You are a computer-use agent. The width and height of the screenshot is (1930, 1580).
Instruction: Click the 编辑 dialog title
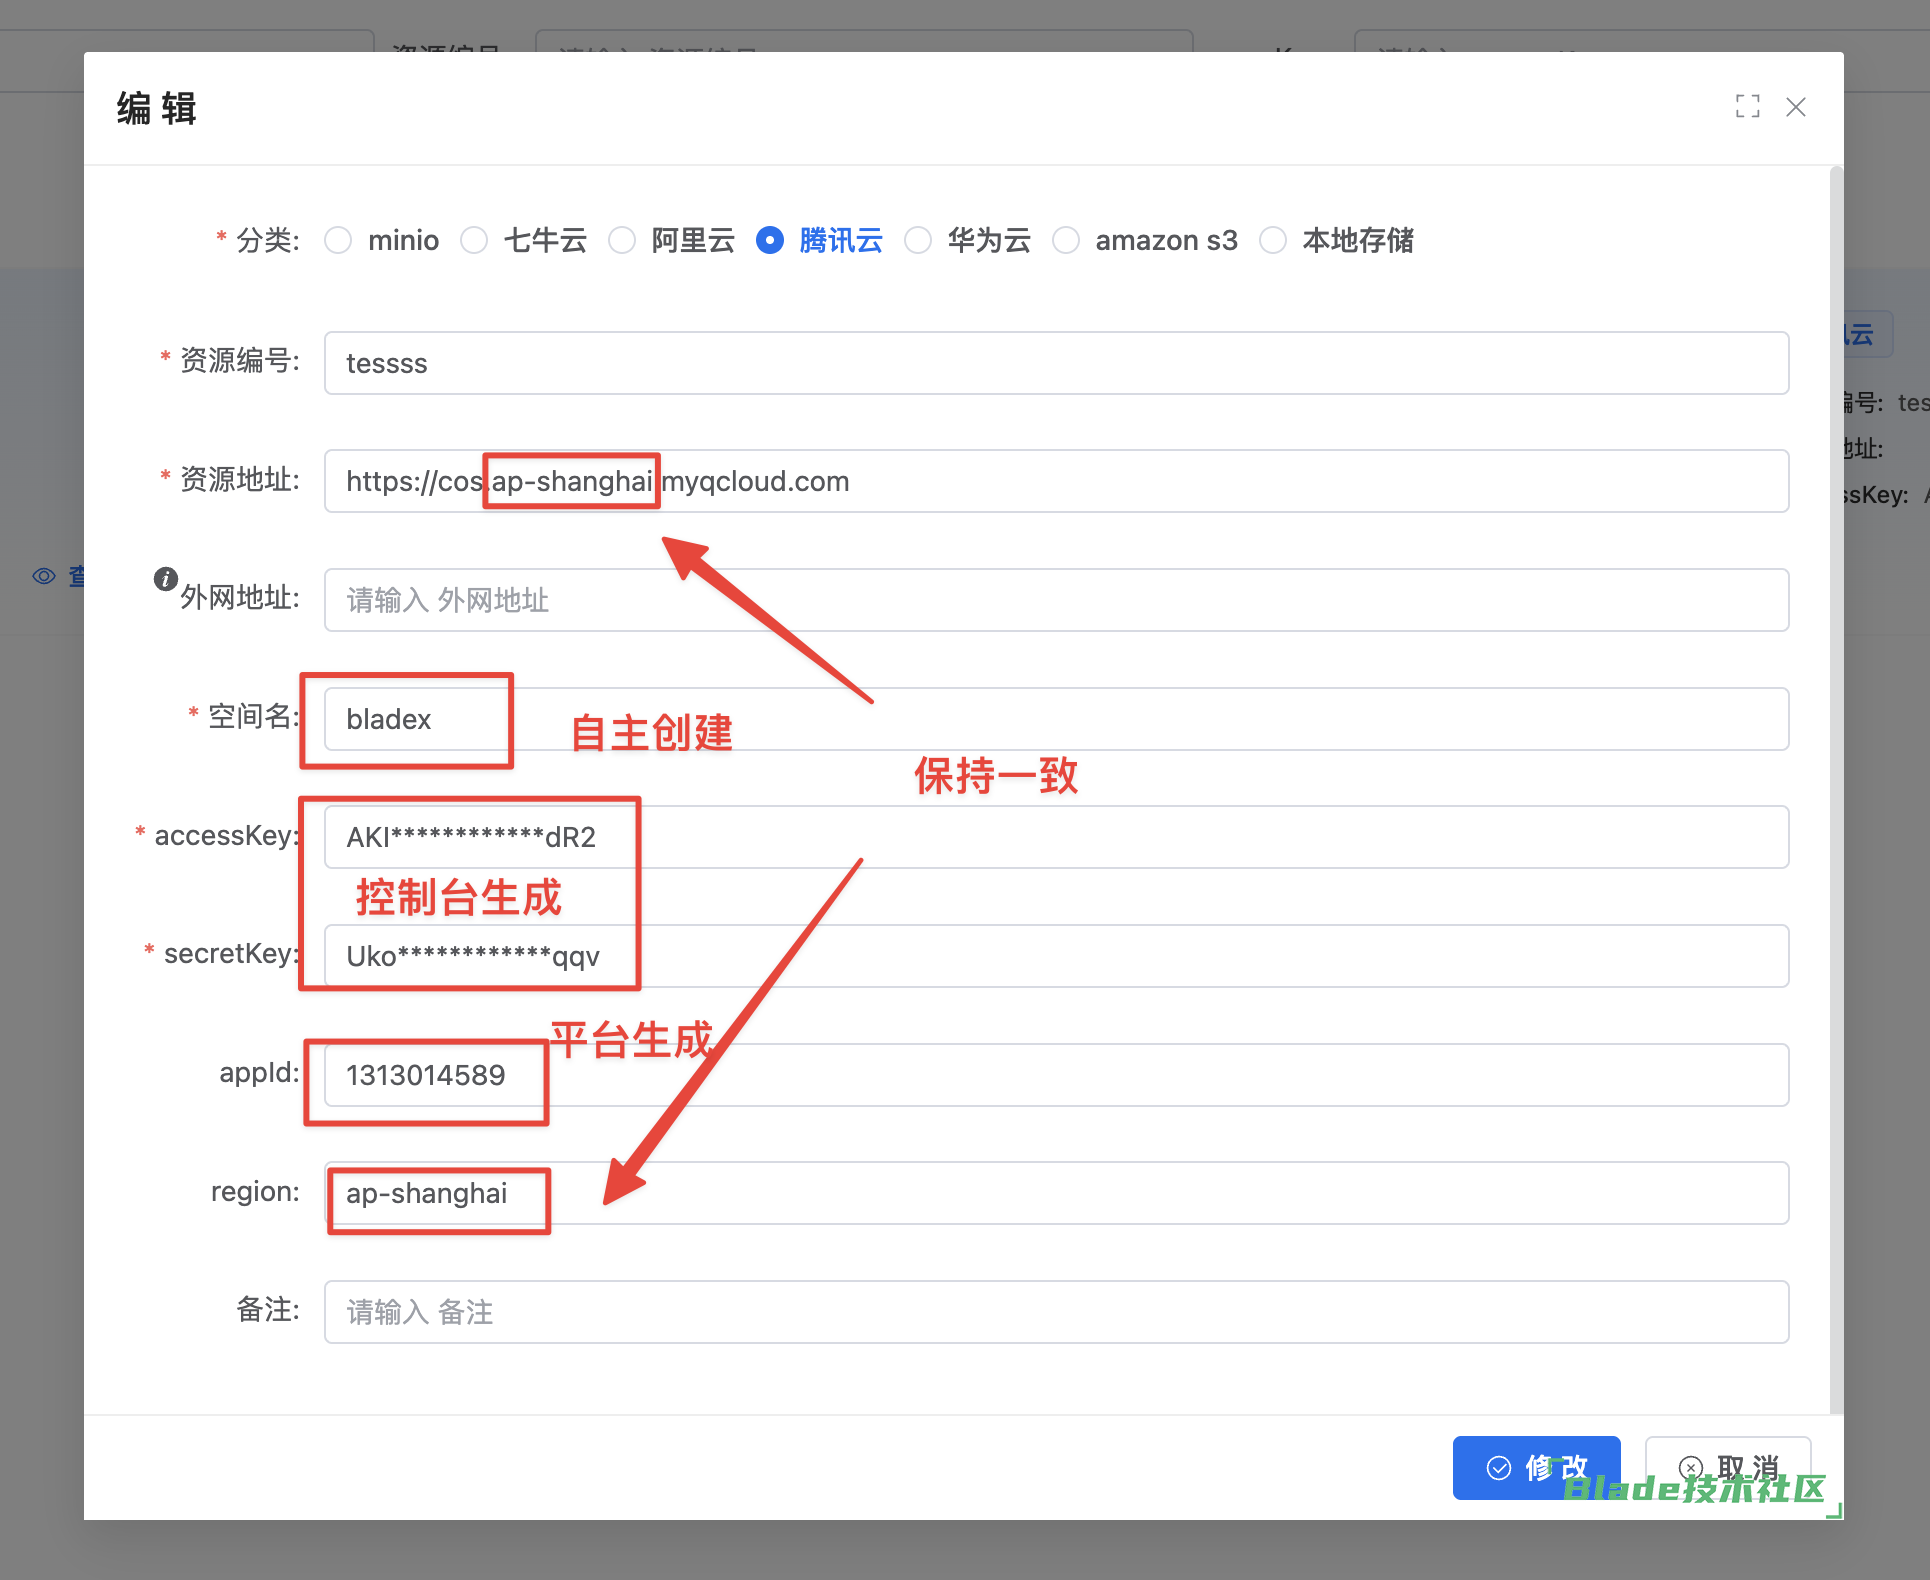157,108
